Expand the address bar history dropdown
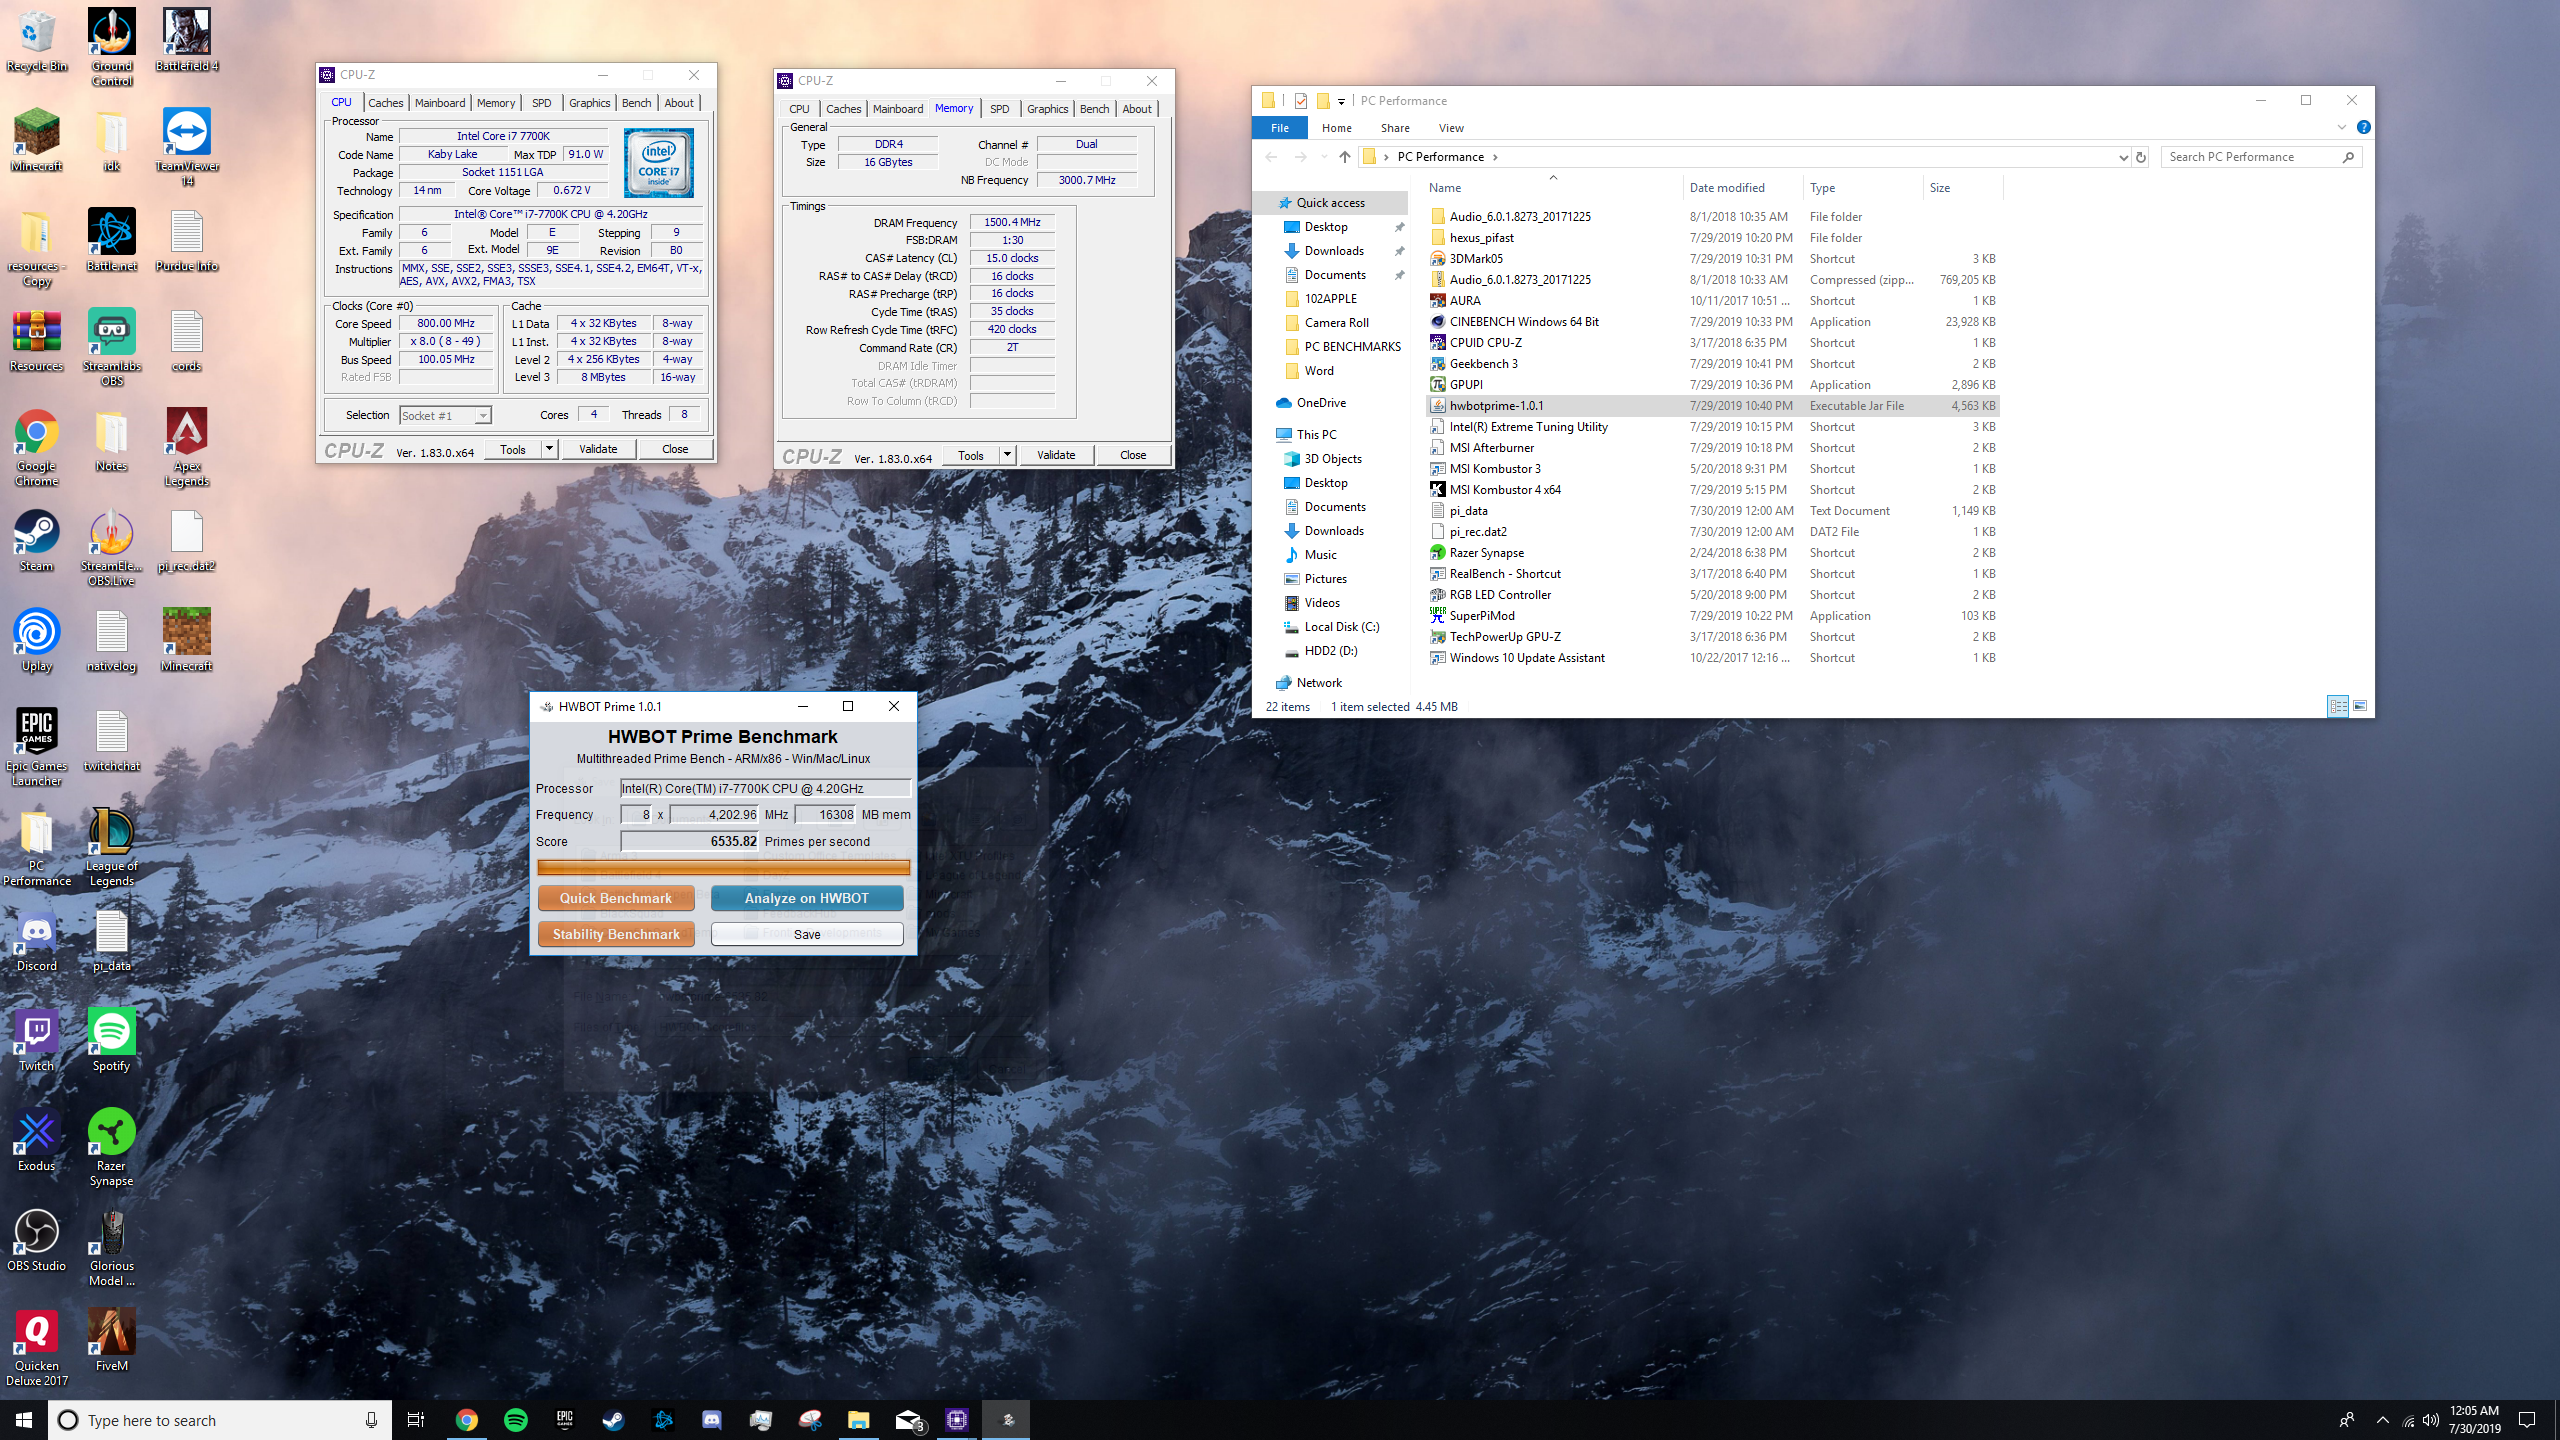This screenshot has width=2560, height=1440. (x=2123, y=157)
